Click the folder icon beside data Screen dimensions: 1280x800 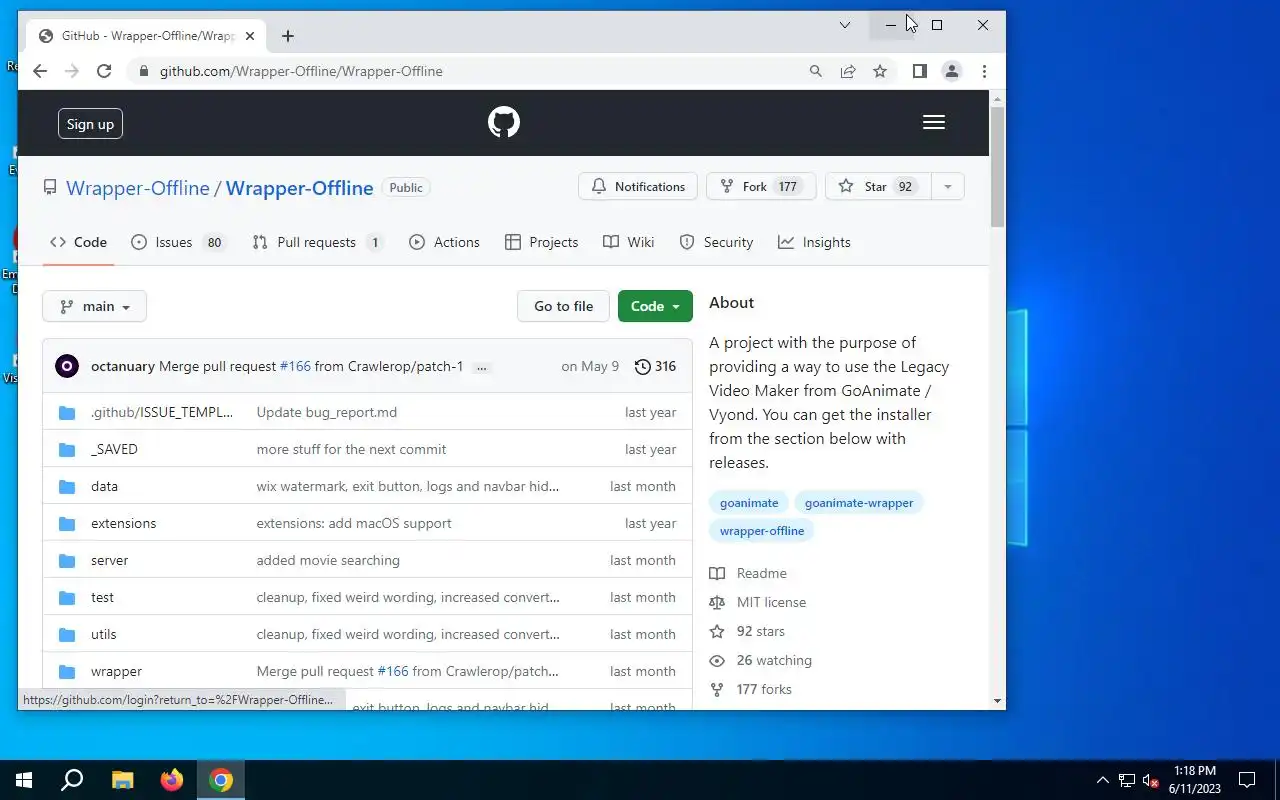(67, 486)
